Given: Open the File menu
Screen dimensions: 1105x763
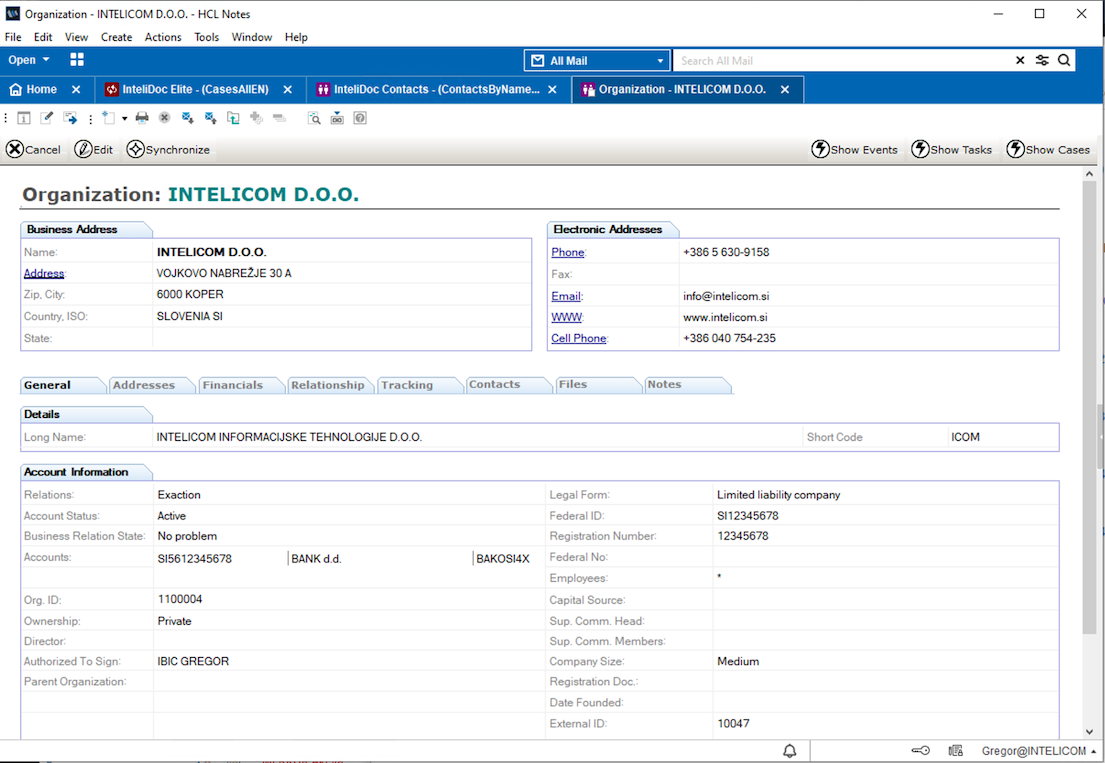Looking at the screenshot, I should click(13, 37).
